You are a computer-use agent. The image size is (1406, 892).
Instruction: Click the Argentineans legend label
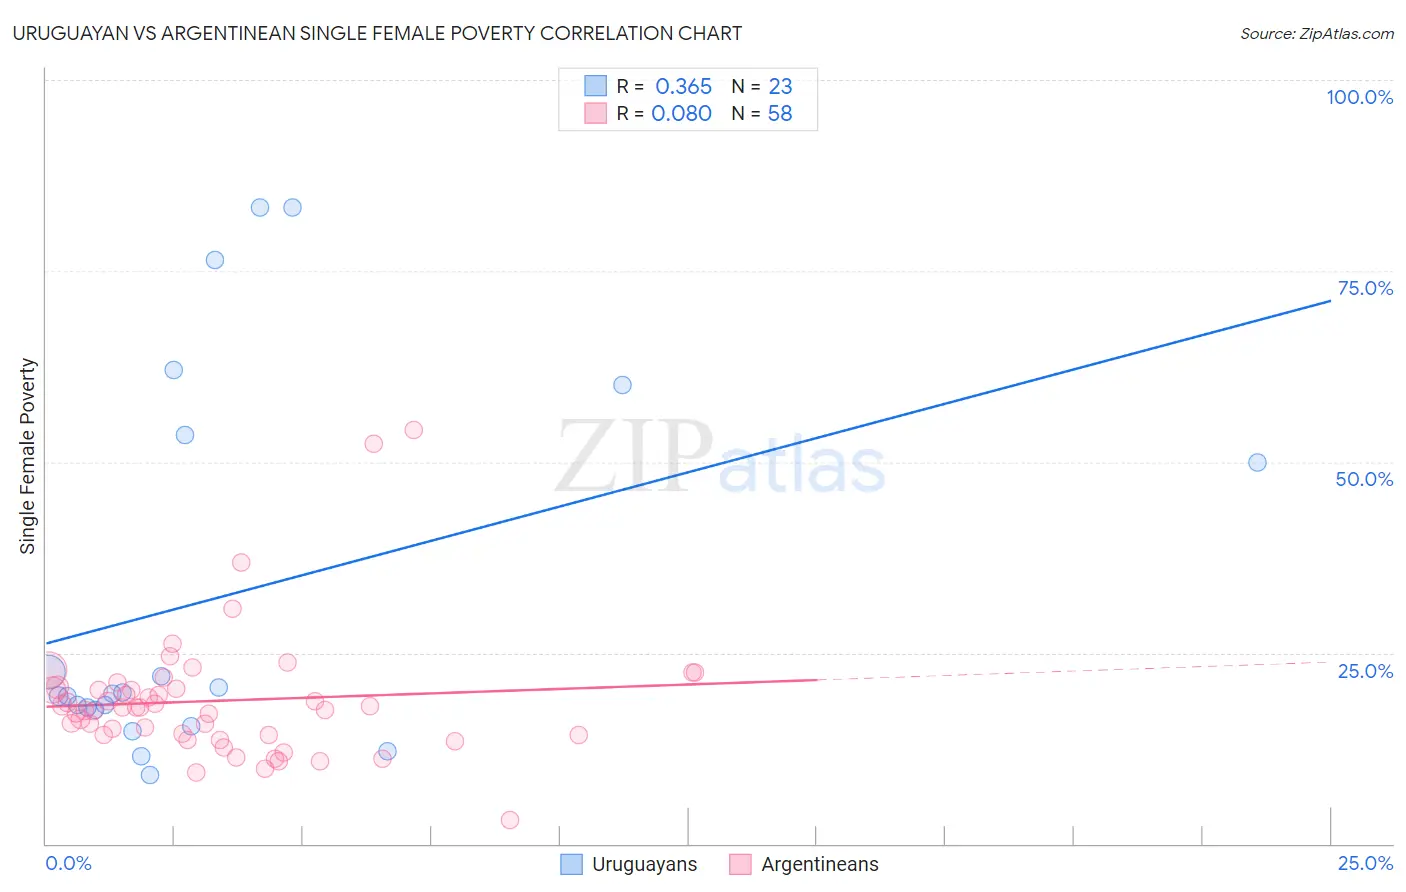(820, 864)
